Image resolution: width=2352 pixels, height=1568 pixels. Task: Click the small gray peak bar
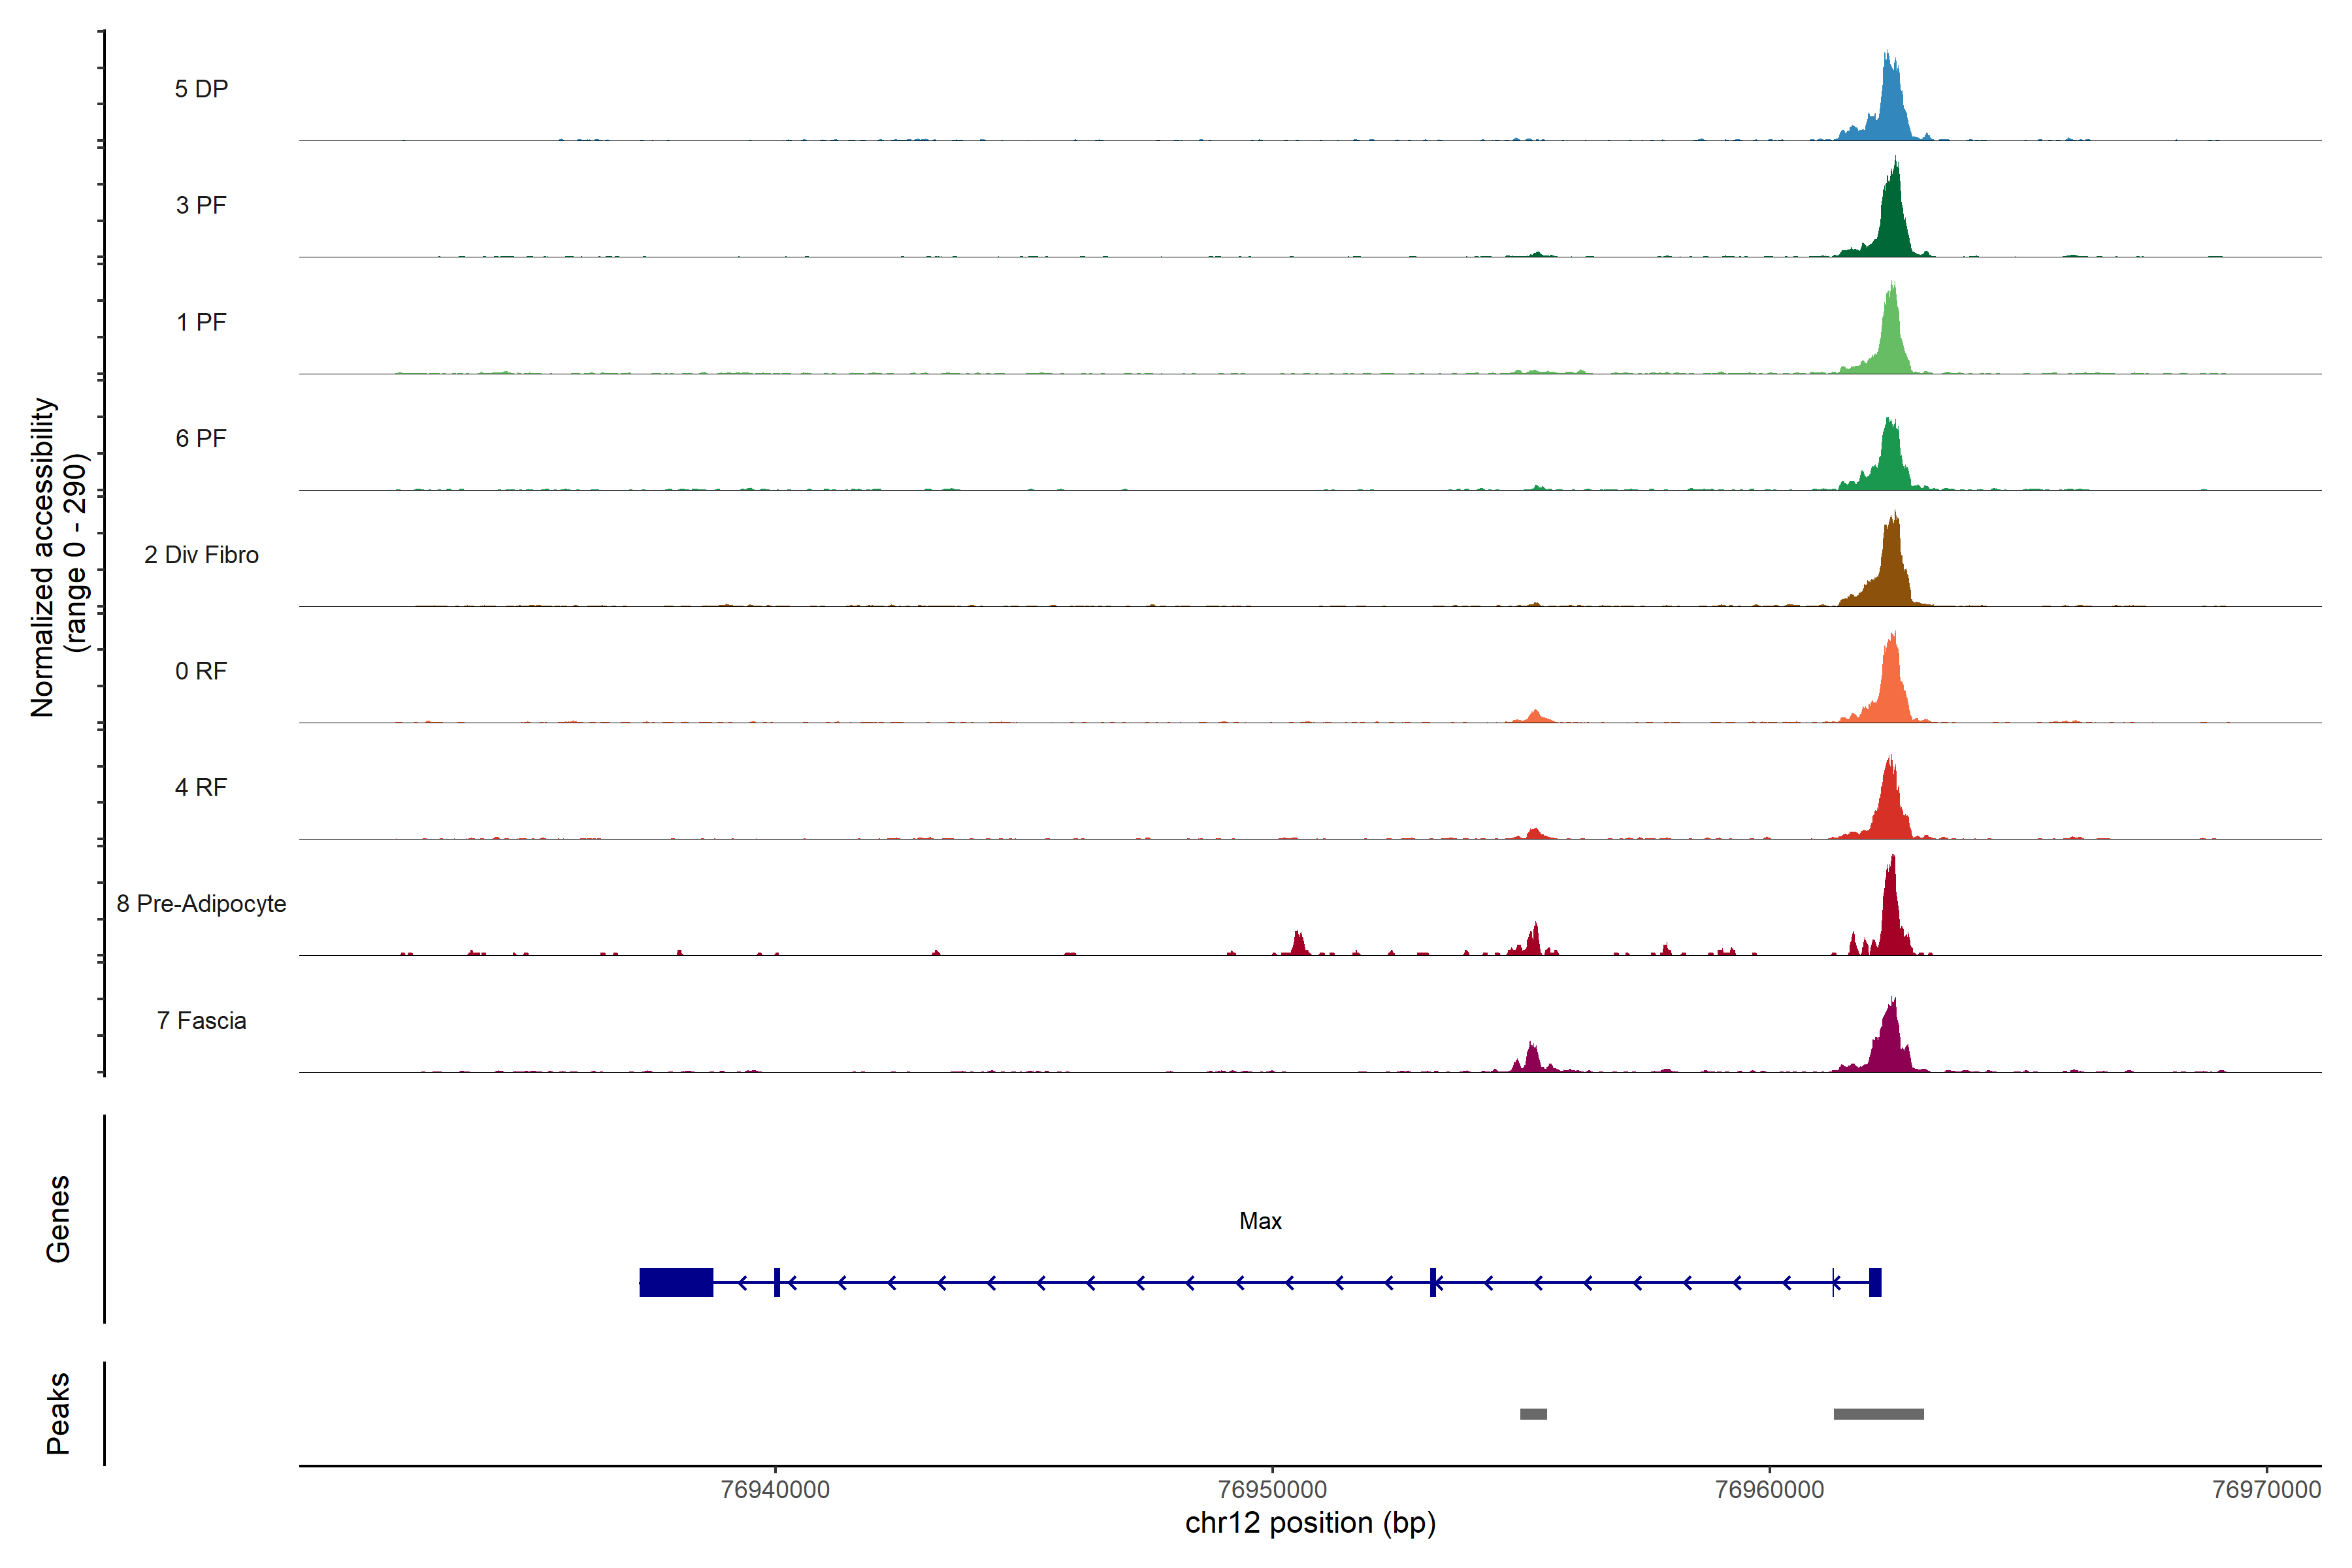click(x=1533, y=1414)
